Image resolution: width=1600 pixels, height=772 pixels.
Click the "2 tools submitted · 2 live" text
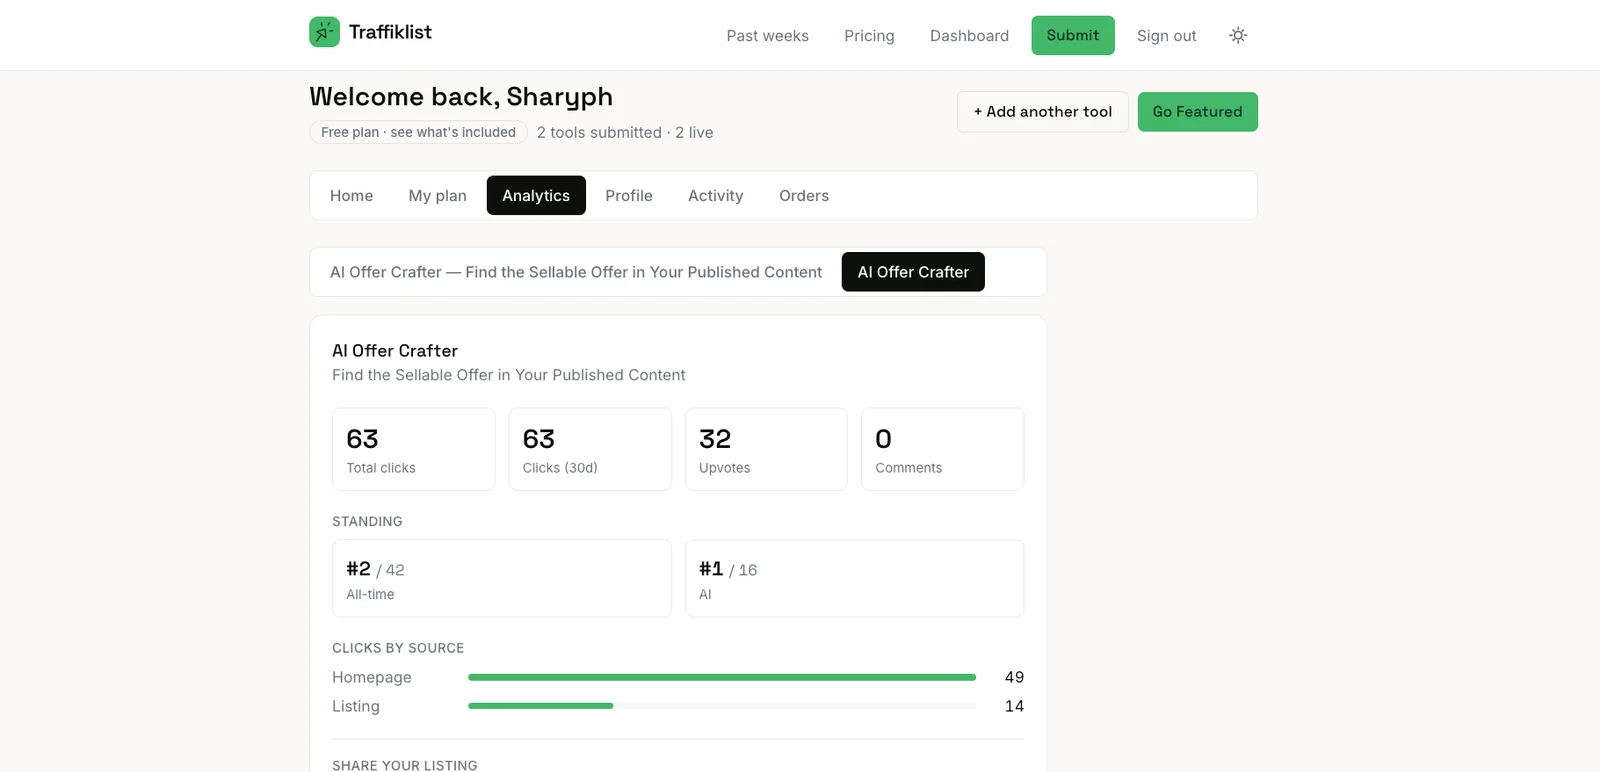[625, 133]
